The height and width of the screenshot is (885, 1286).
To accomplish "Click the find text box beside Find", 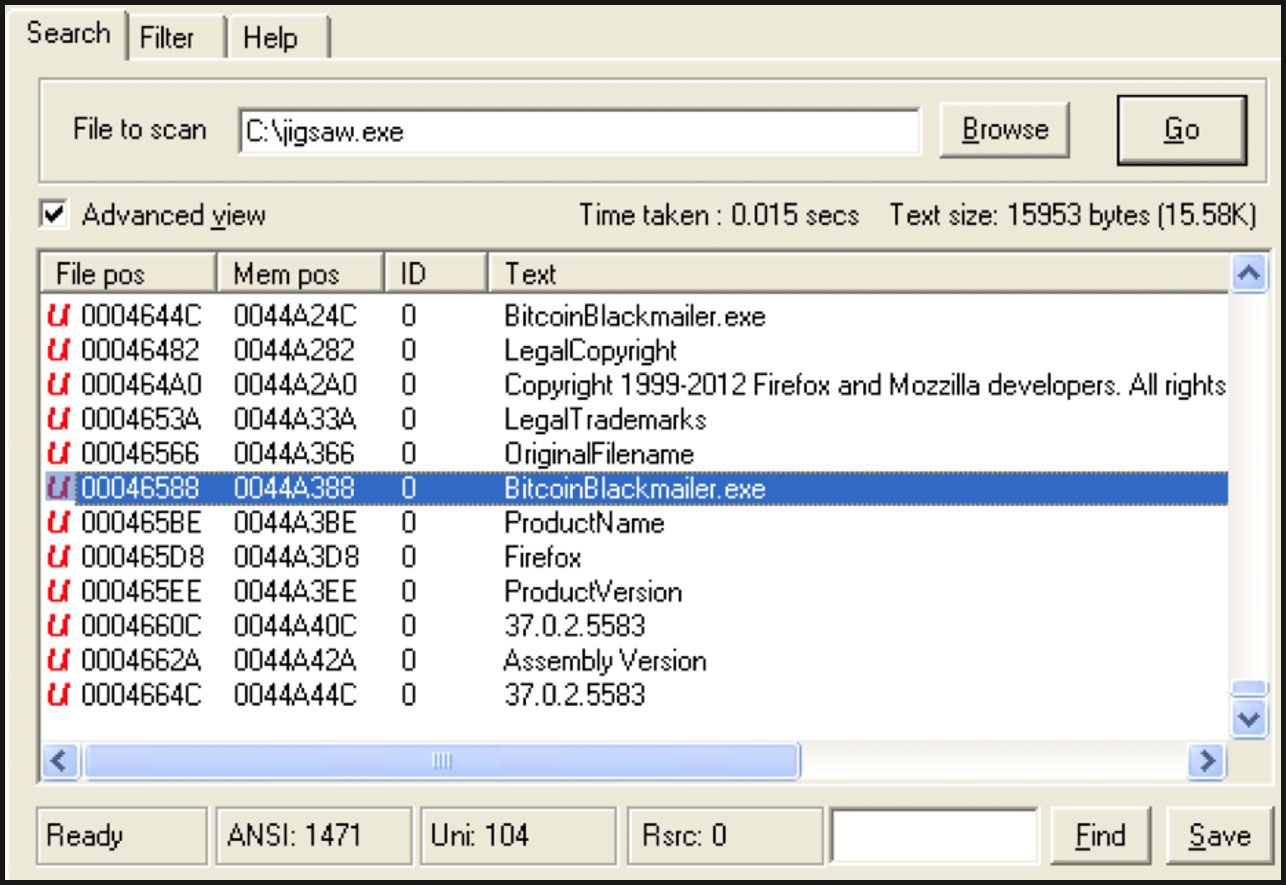I will pos(935,835).
